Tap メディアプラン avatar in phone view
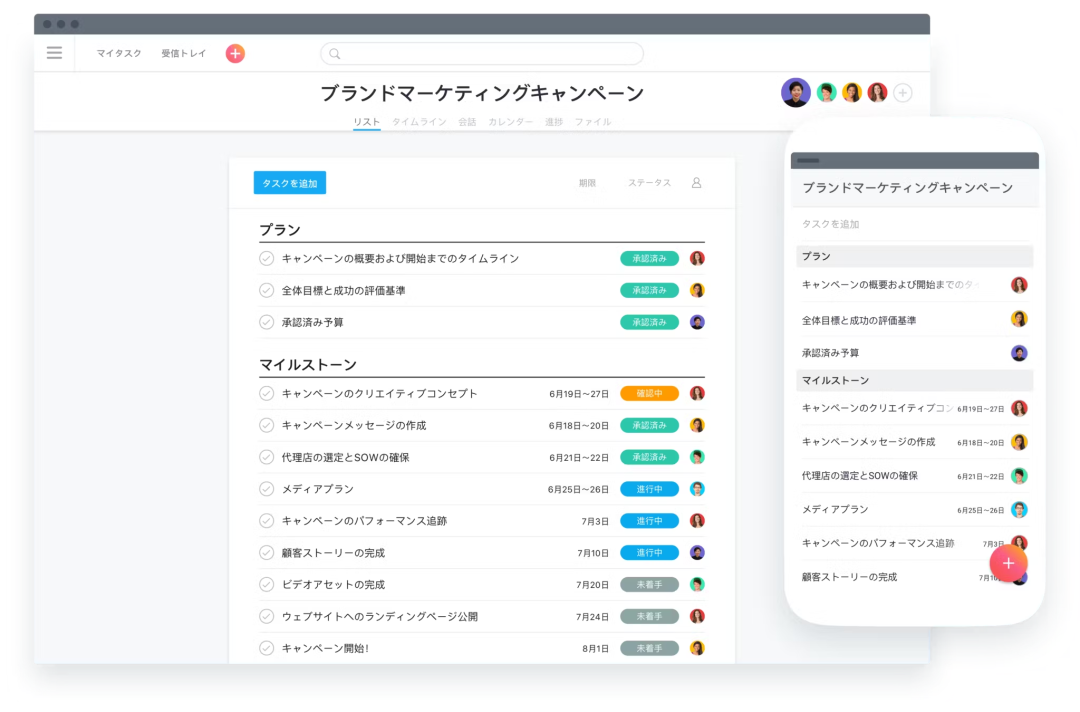 1019,510
